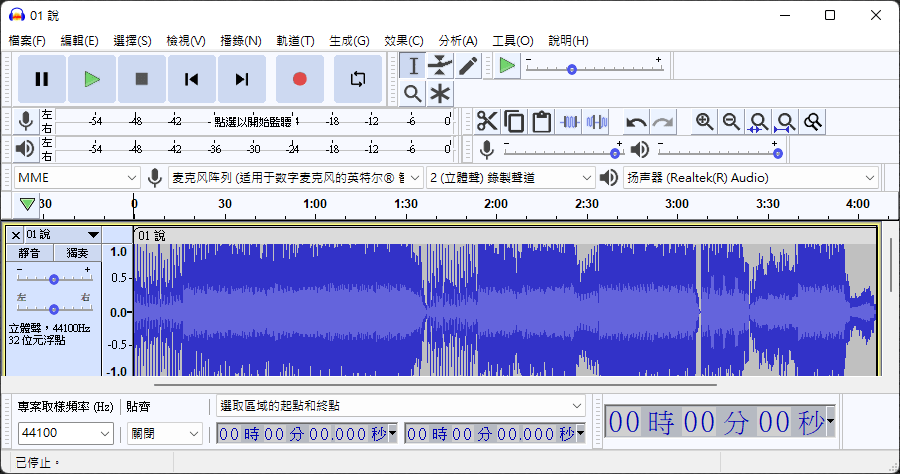
Task: Zoom out with the minus magnifier
Action: click(x=731, y=122)
